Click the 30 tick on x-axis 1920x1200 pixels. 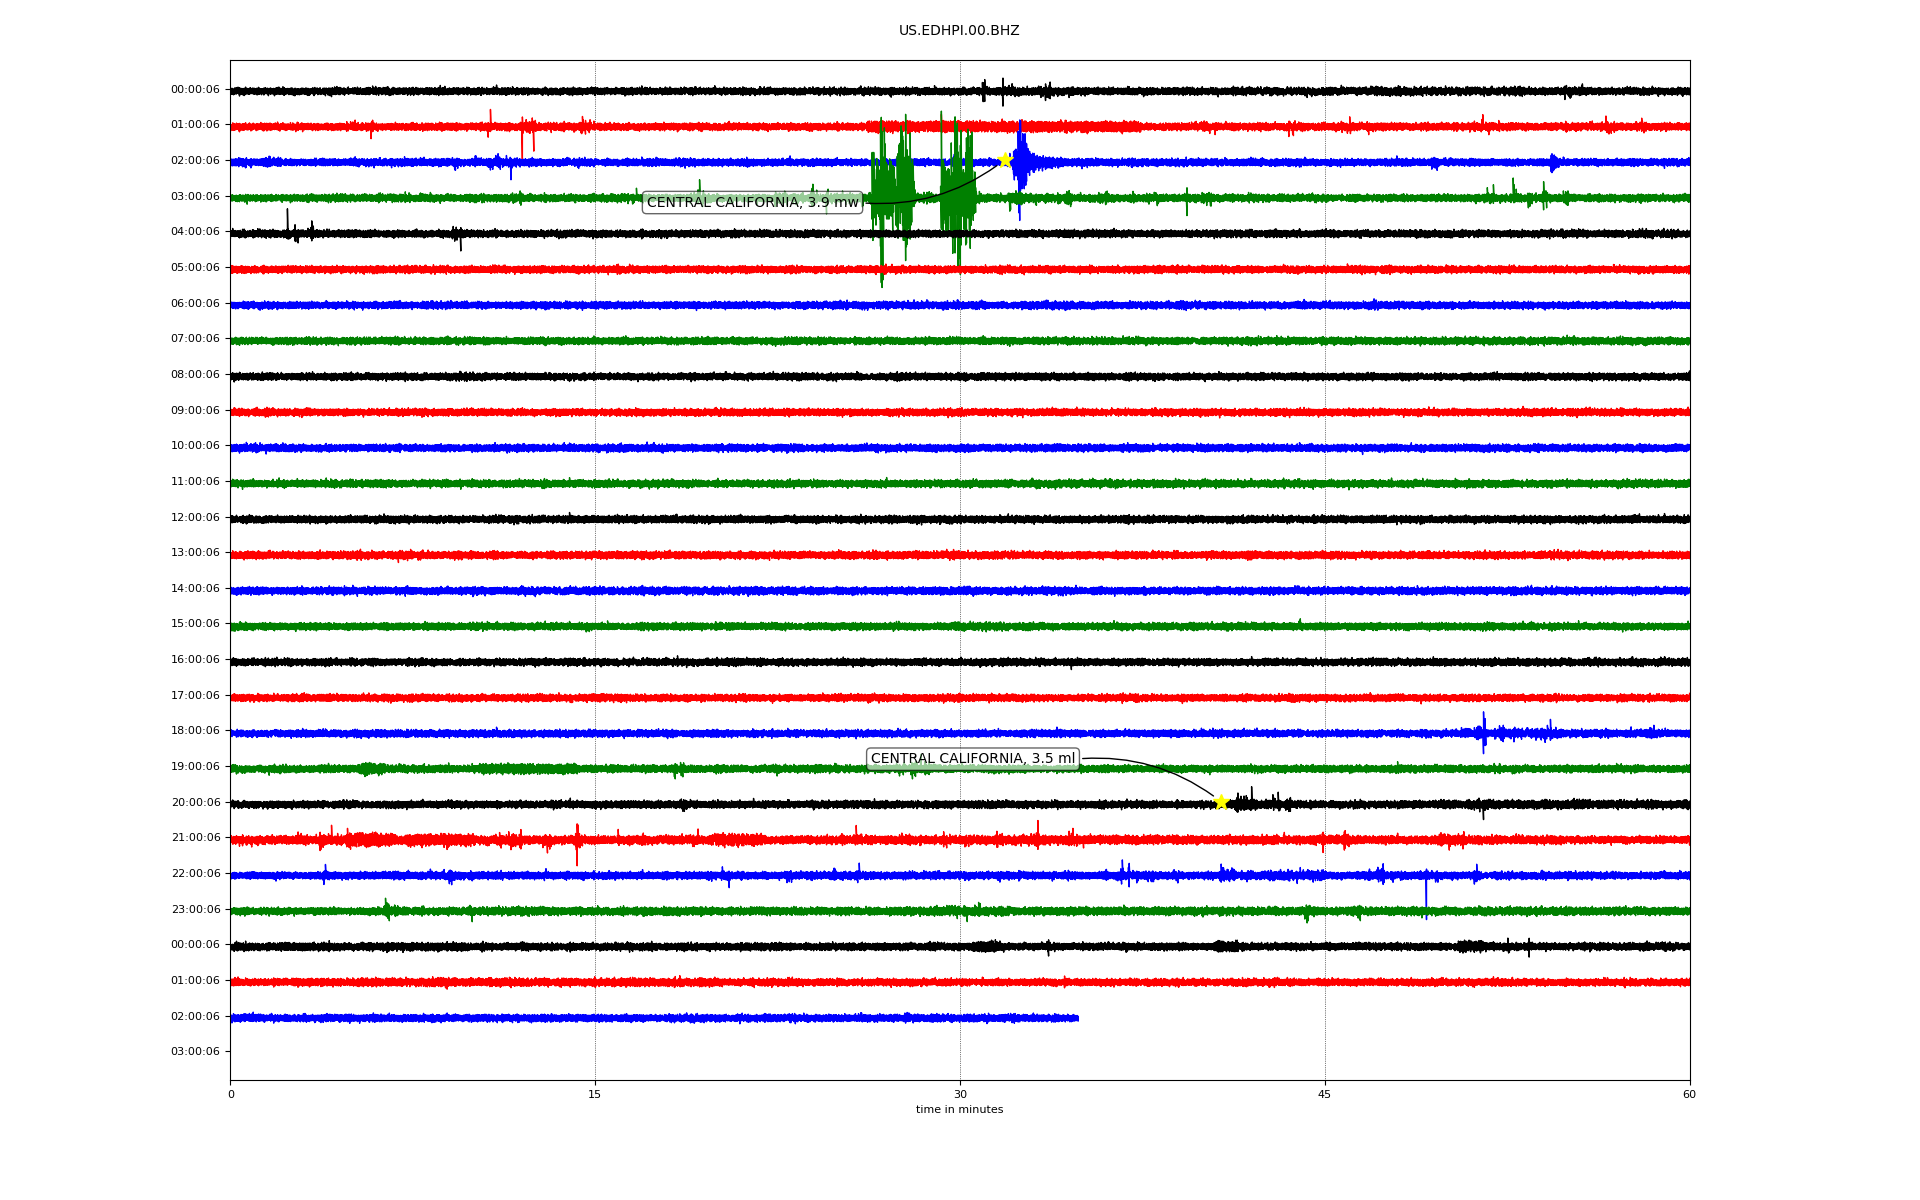click(x=960, y=1094)
